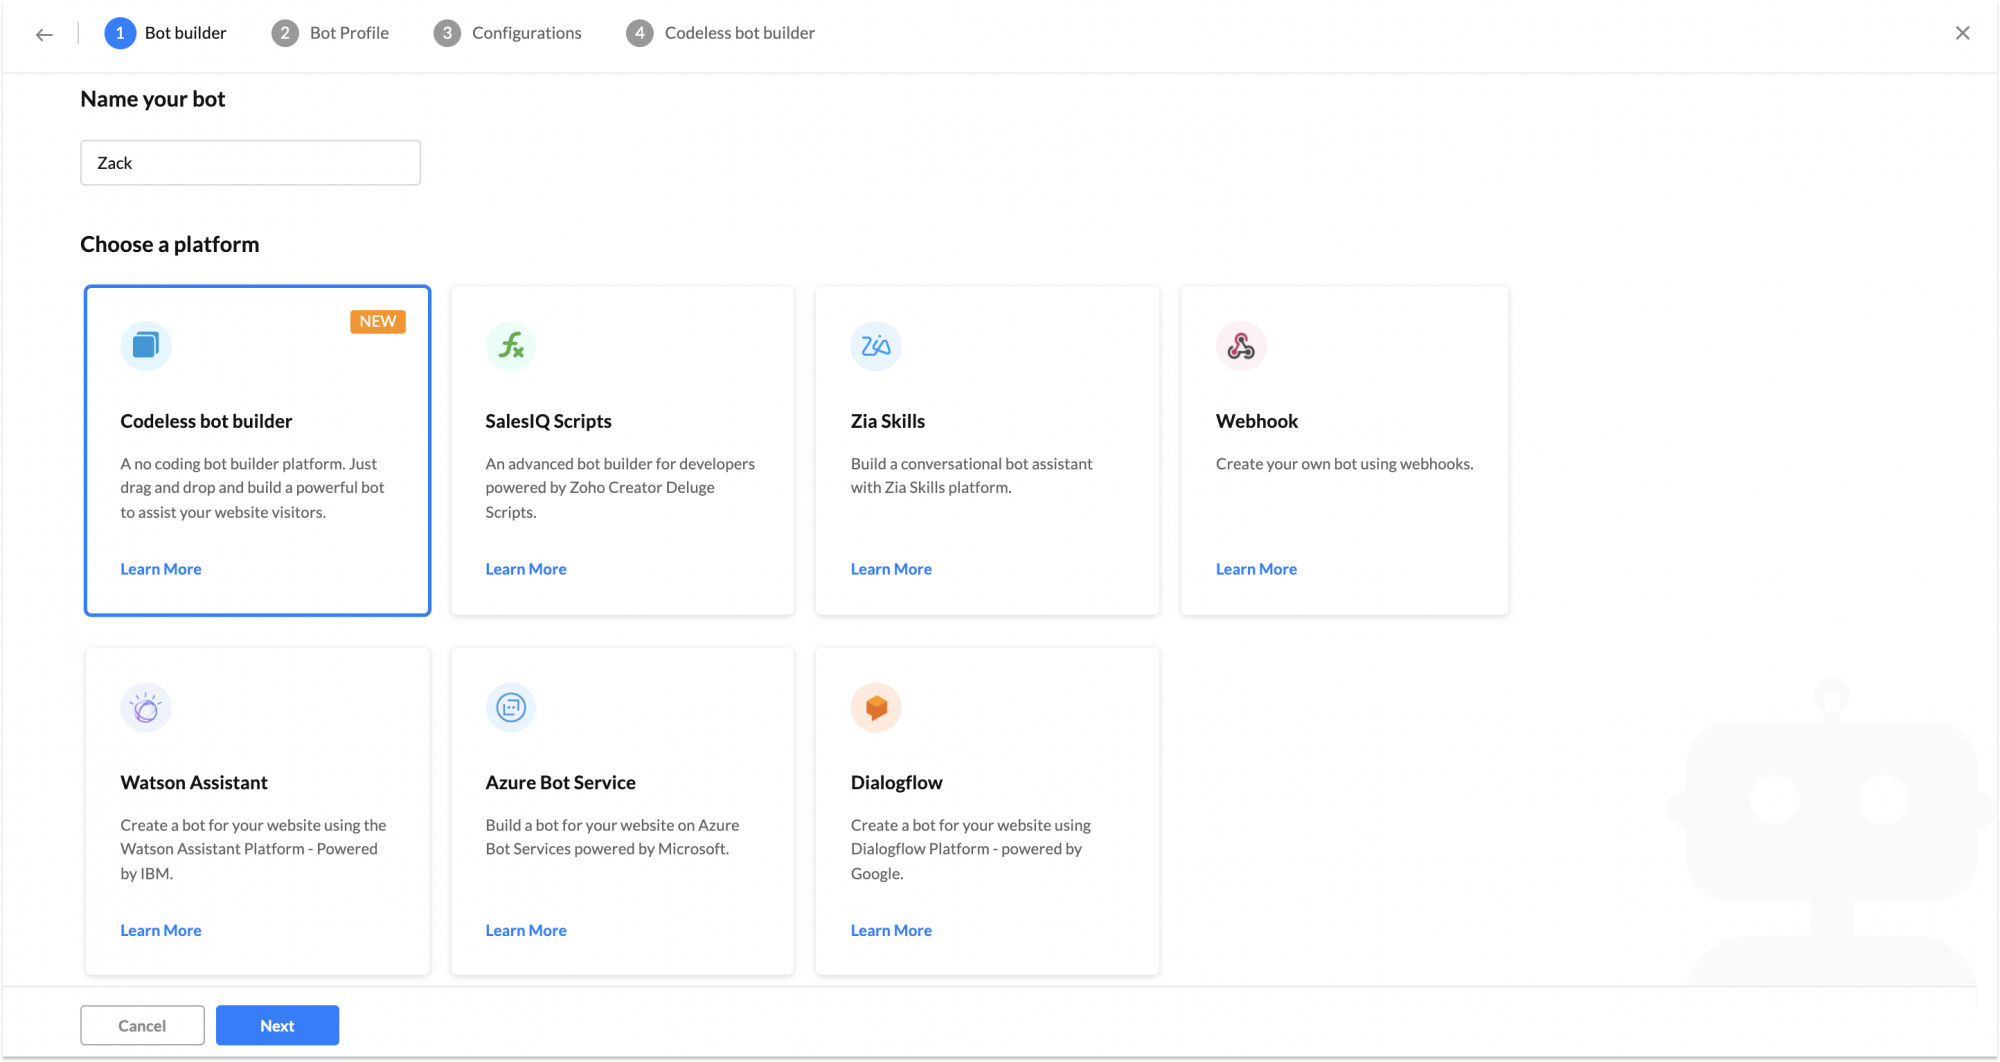Viewport: 2000px width, 1062px height.
Task: Jump to the Configurations step
Action: coord(508,33)
